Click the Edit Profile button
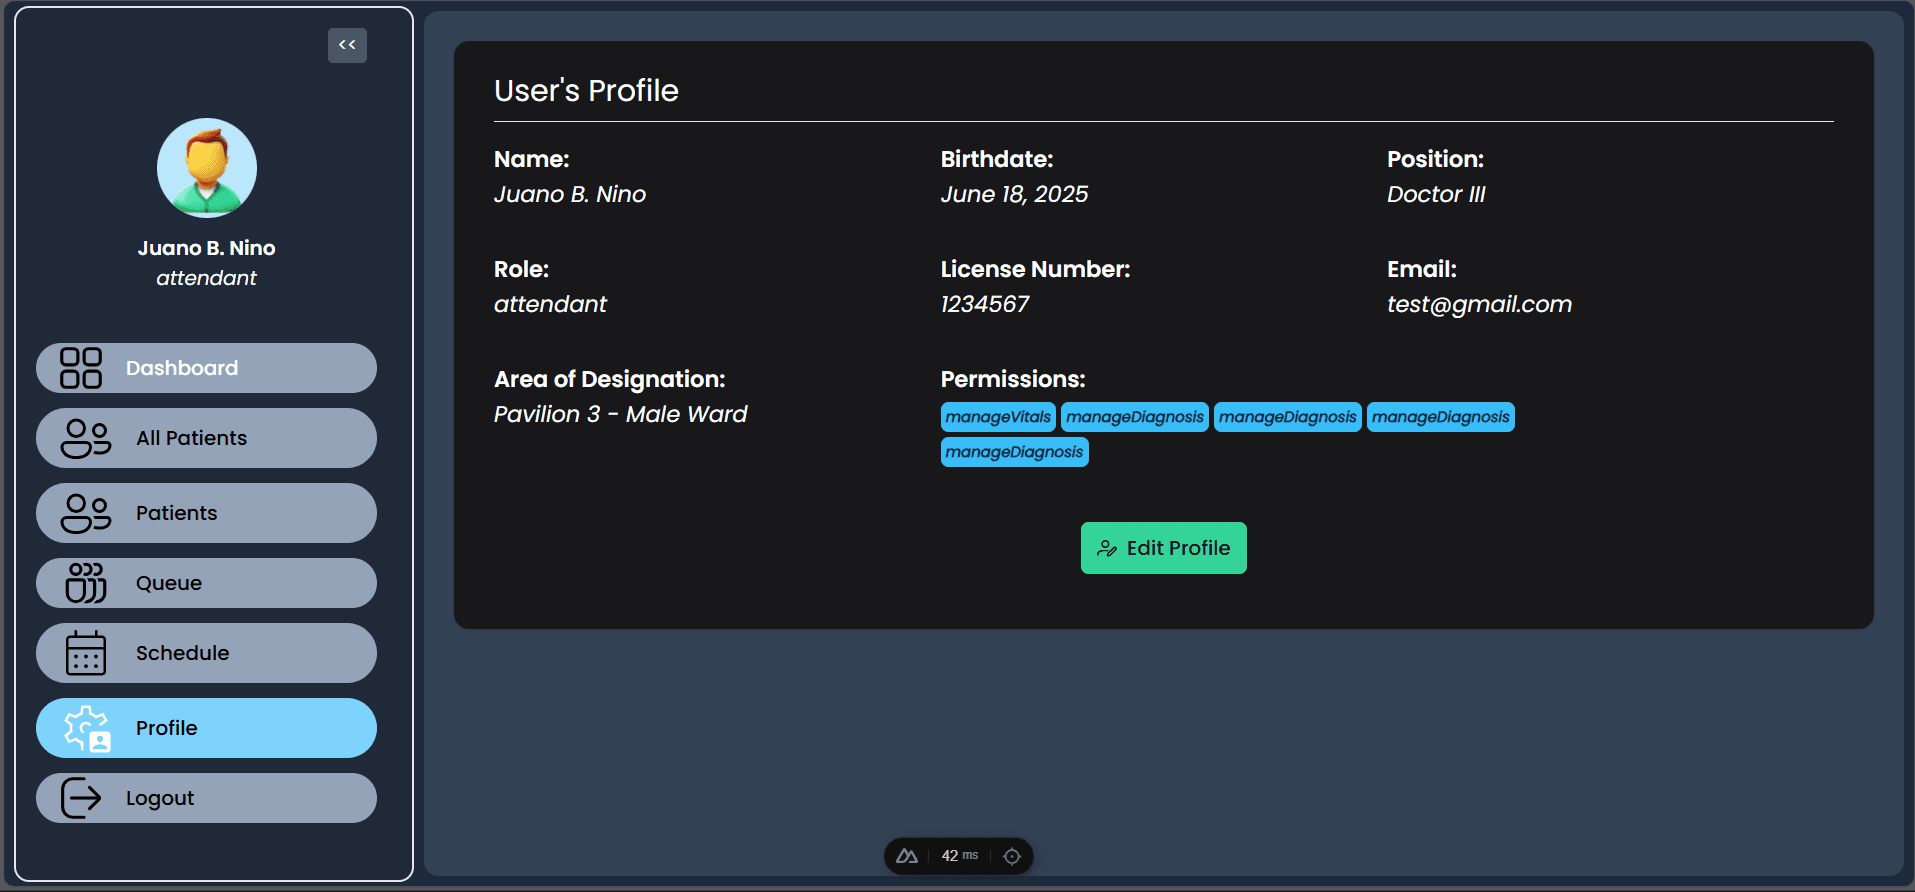 pos(1164,548)
